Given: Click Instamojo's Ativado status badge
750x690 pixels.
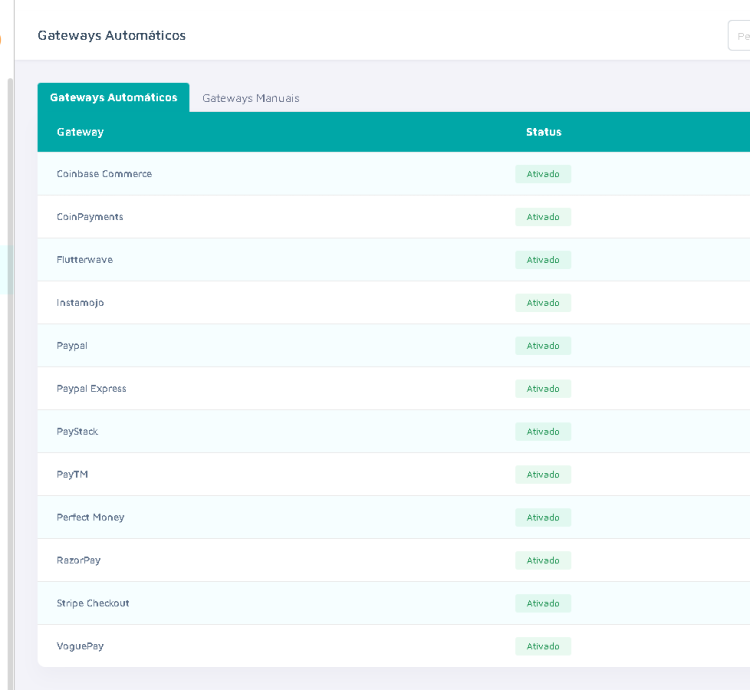Looking at the screenshot, I should [543, 303].
